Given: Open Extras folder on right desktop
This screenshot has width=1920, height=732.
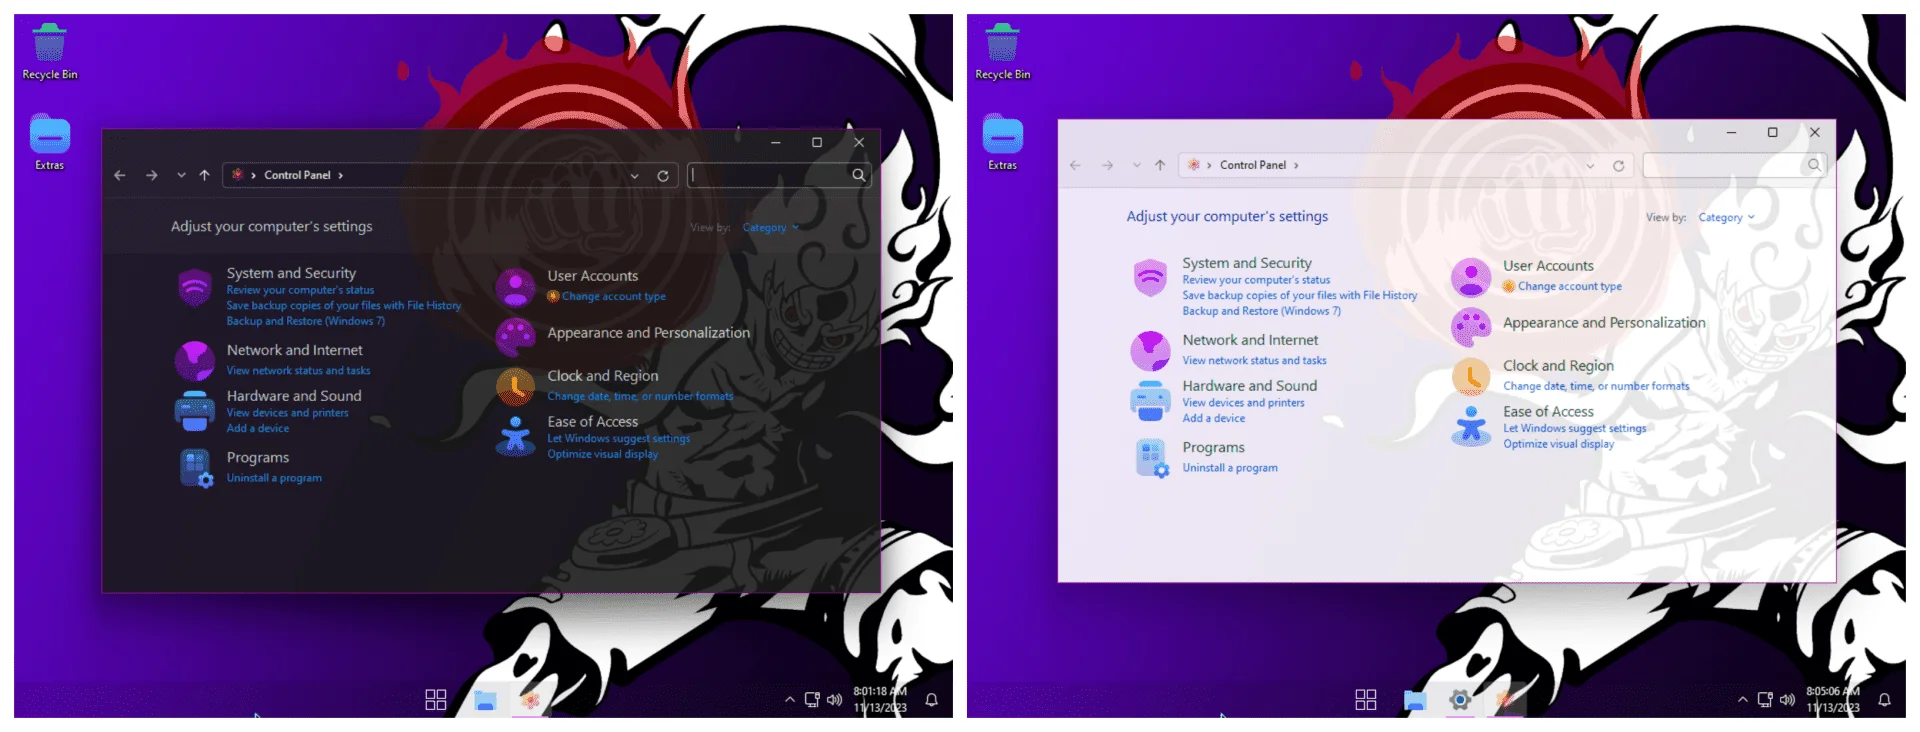Looking at the screenshot, I should pos(1002,142).
